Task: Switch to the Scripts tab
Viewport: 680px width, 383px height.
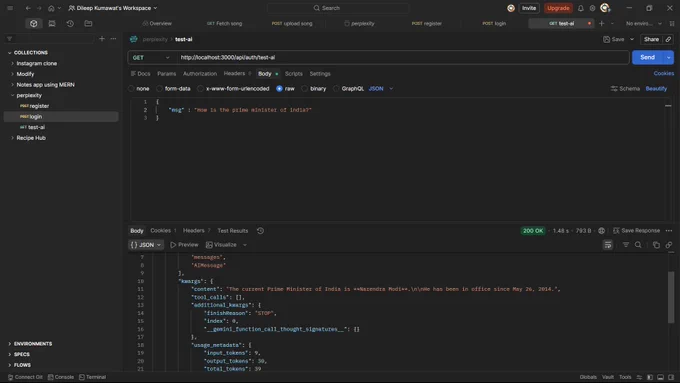Action: pyautogui.click(x=294, y=74)
